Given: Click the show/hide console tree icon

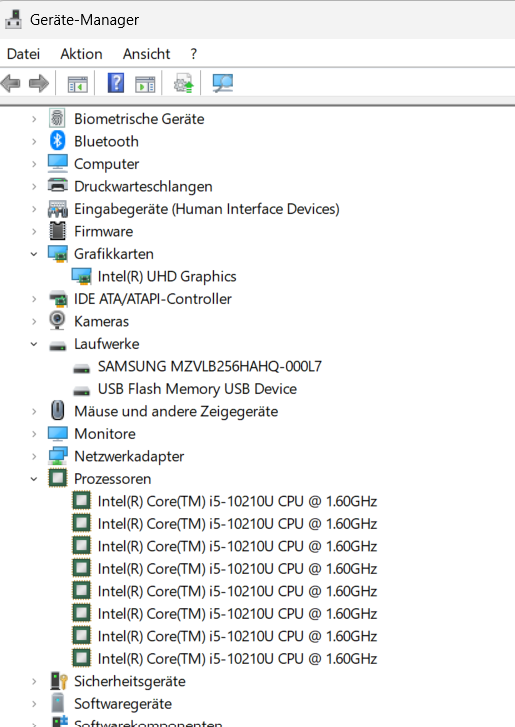Looking at the screenshot, I should click(x=77, y=84).
